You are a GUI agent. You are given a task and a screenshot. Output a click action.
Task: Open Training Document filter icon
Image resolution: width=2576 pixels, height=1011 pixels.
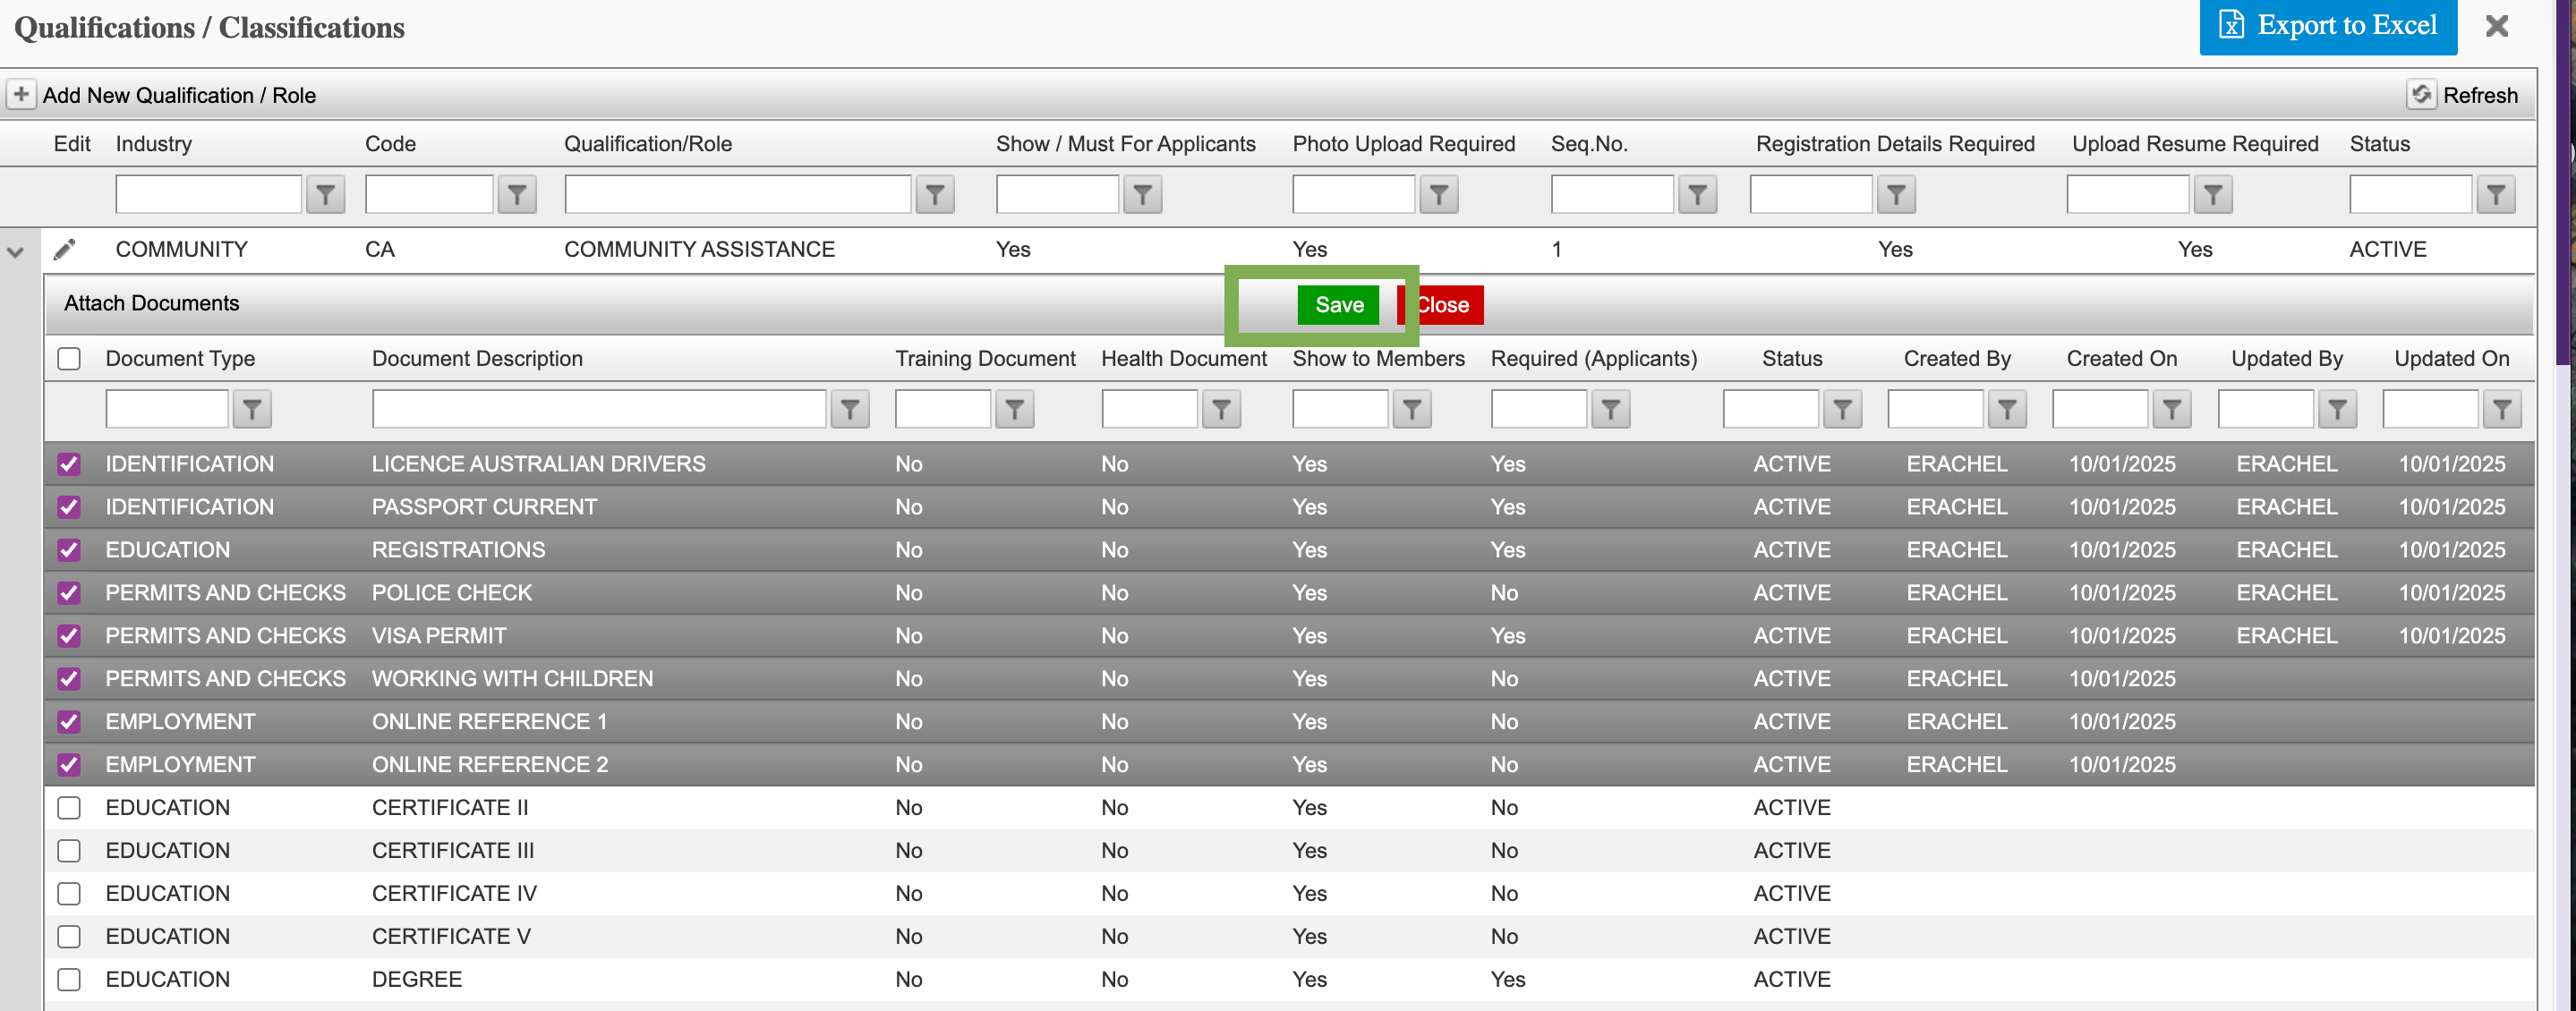coord(1015,409)
